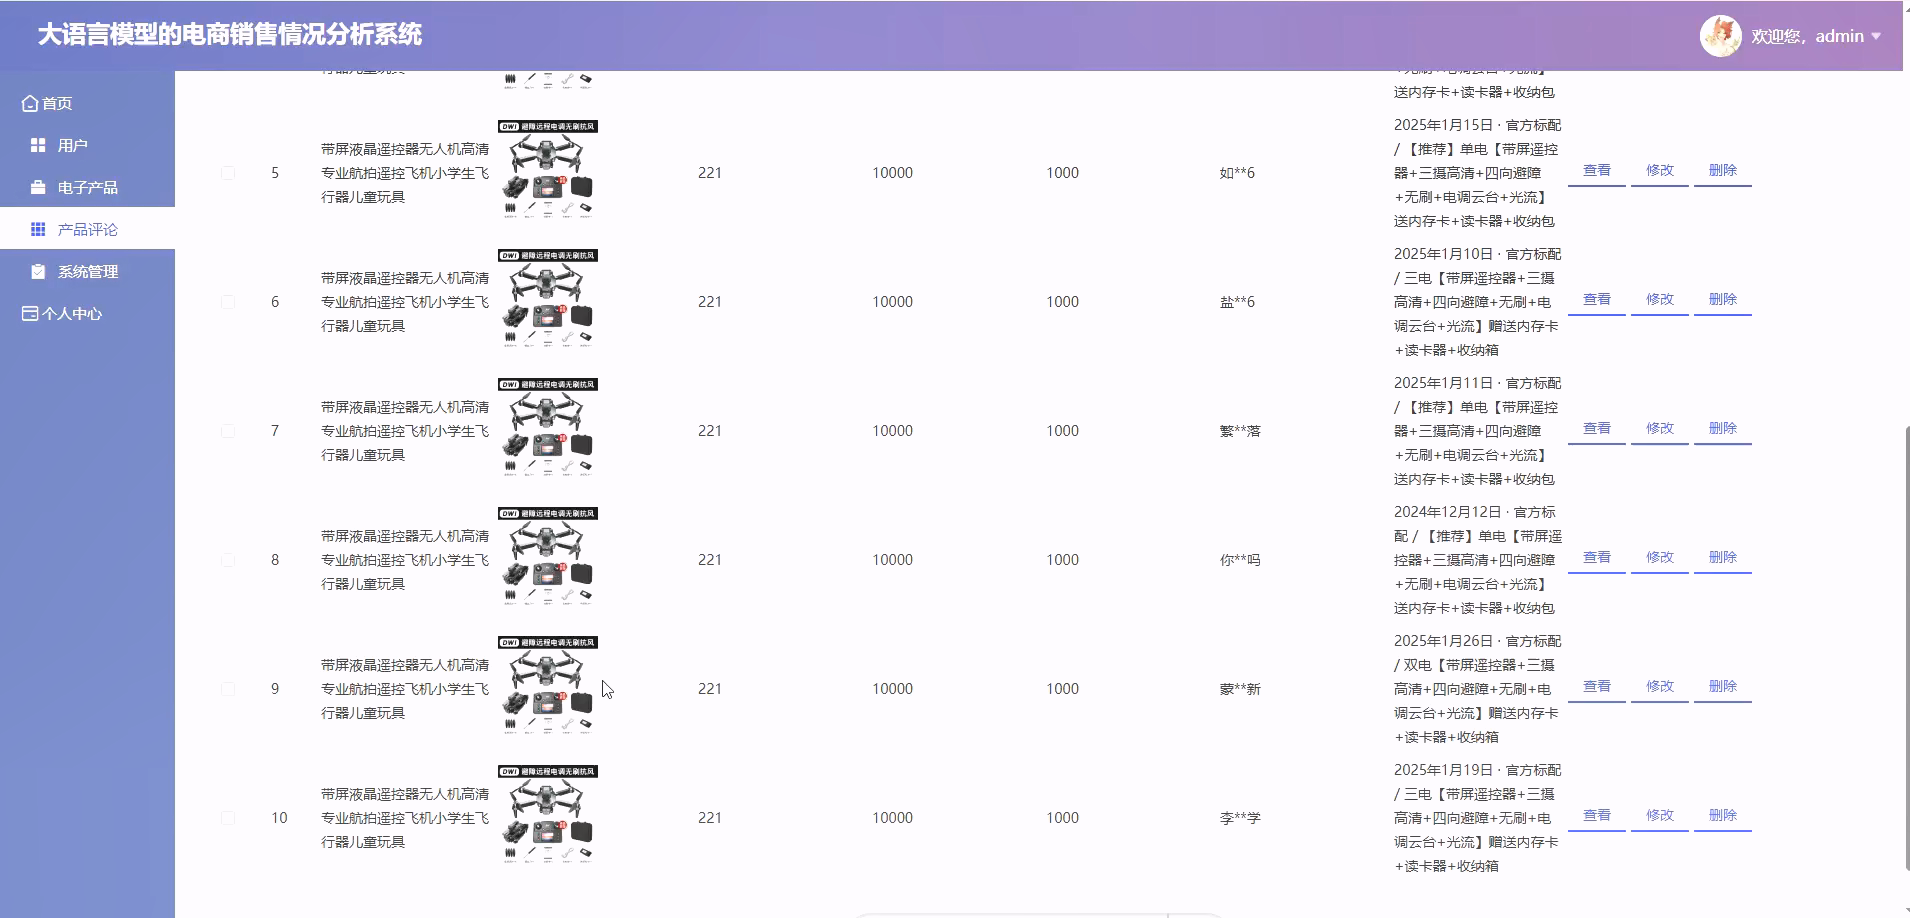Click the grid icon next to 用户
Image resolution: width=1910 pixels, height=918 pixels.
38,145
